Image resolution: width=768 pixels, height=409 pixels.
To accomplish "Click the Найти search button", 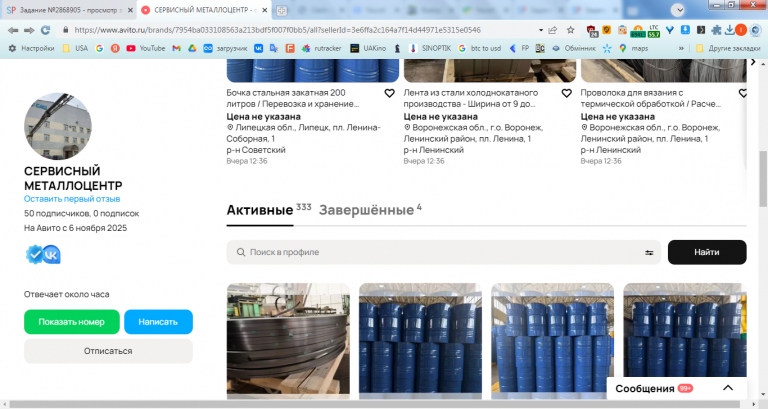I will (707, 252).
